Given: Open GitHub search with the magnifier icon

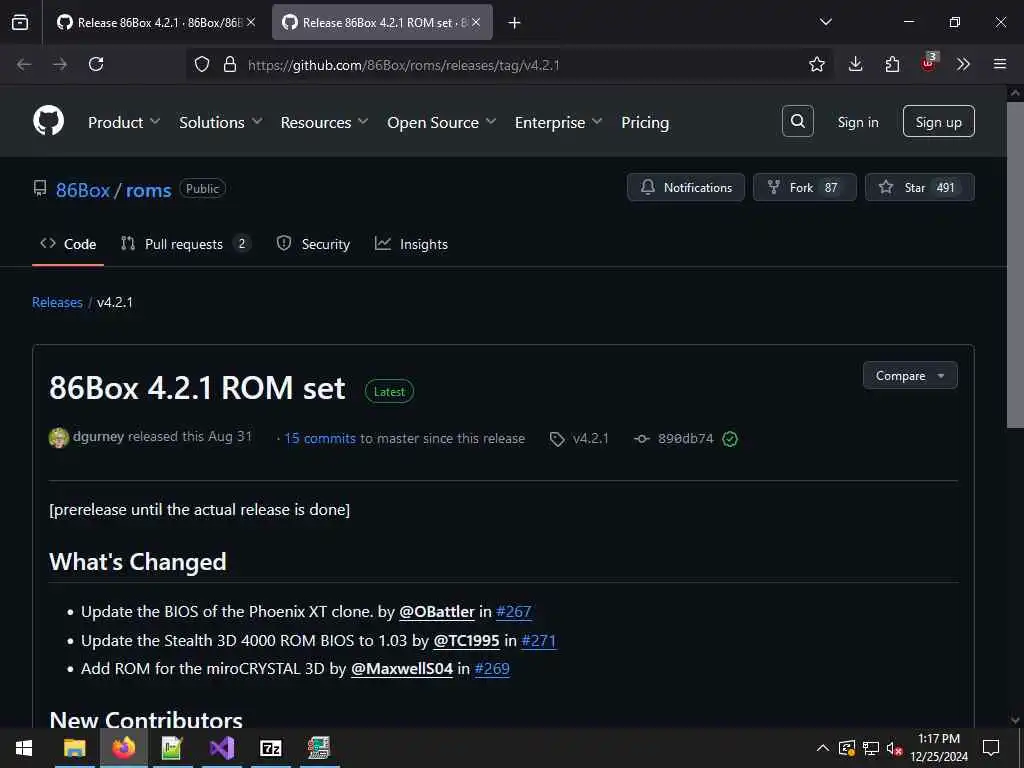Looking at the screenshot, I should 797,121.
